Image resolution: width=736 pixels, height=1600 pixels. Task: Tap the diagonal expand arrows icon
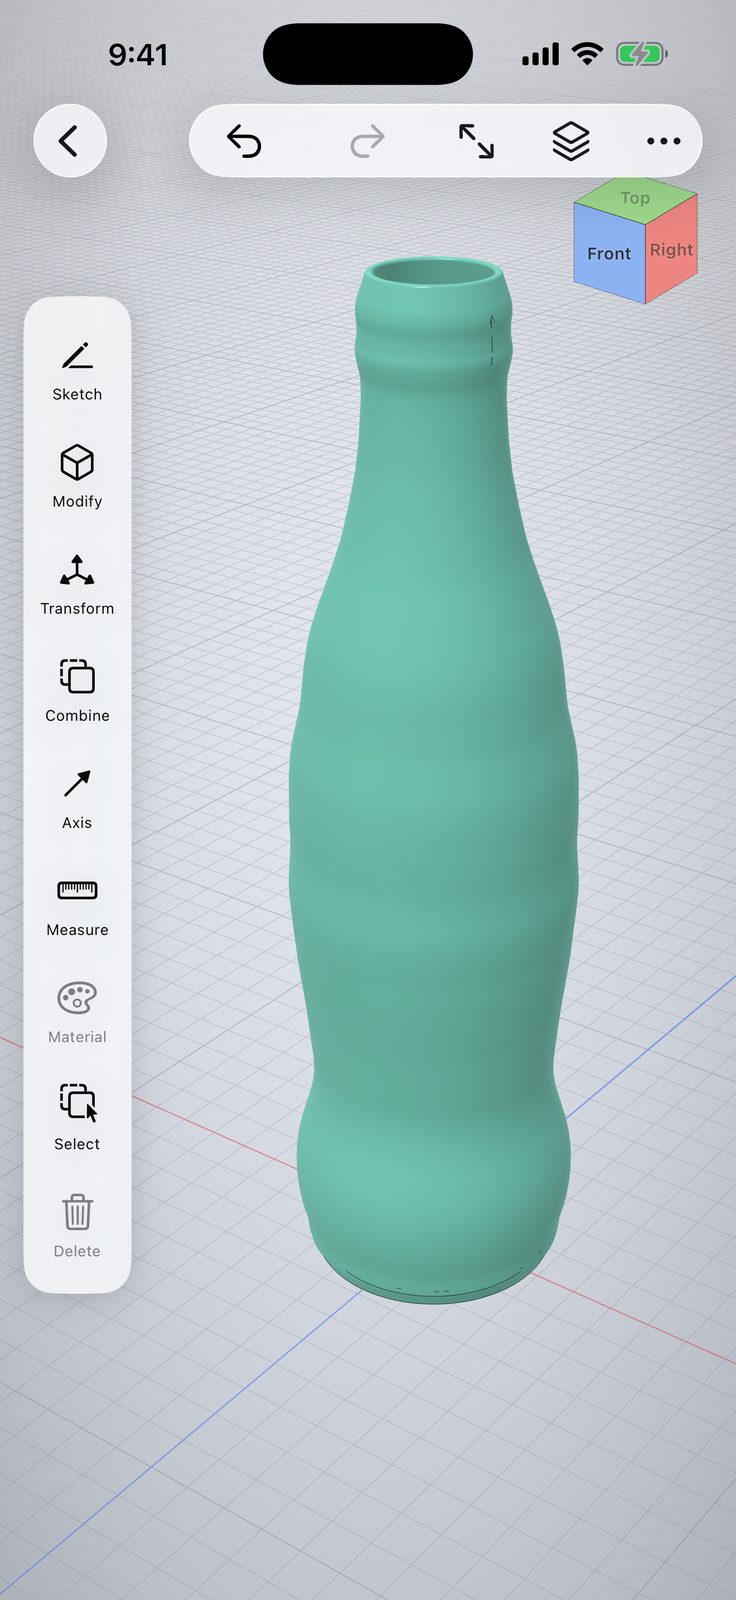(476, 141)
